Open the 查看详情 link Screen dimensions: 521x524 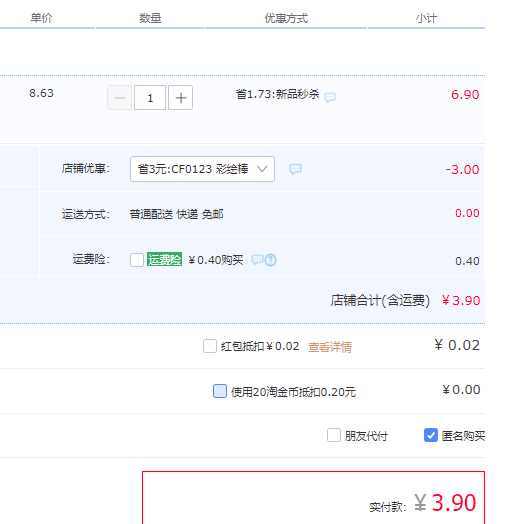330,347
